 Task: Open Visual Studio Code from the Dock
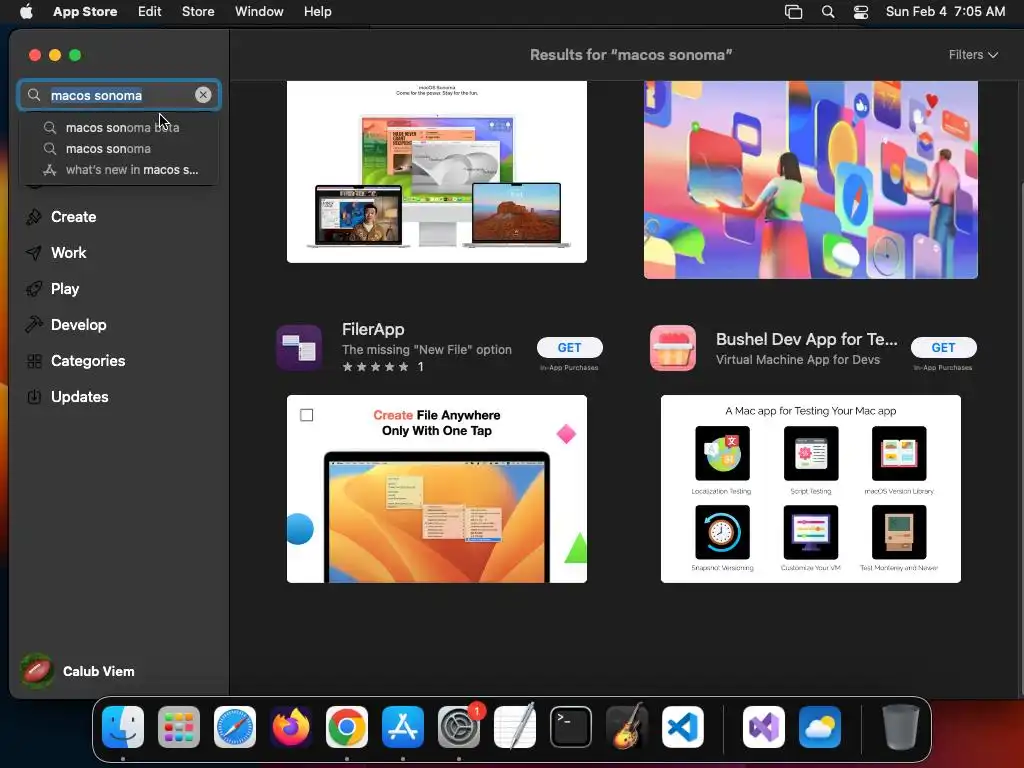click(683, 727)
